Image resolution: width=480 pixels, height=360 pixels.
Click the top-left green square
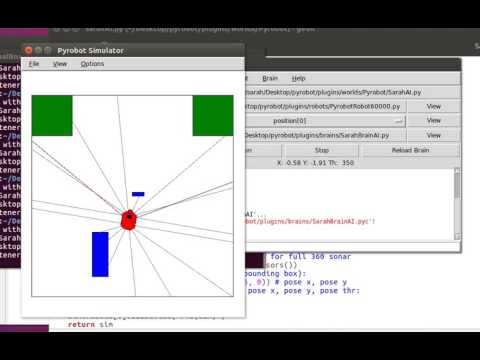pyautogui.click(x=52, y=116)
